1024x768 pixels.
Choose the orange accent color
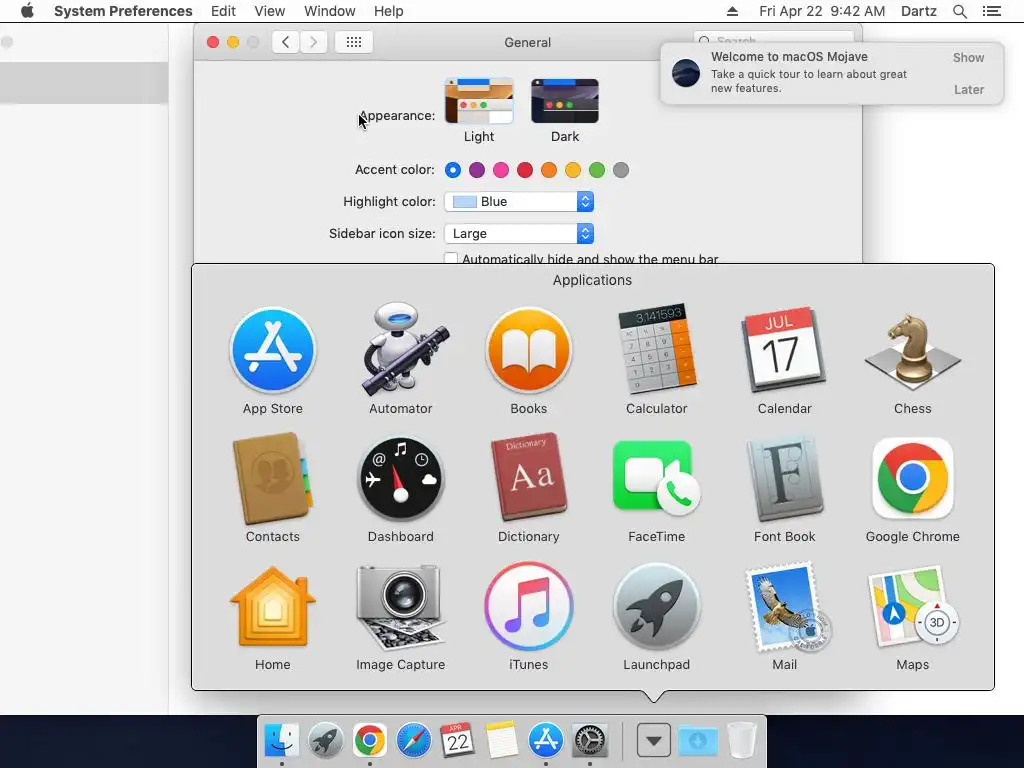click(x=549, y=170)
